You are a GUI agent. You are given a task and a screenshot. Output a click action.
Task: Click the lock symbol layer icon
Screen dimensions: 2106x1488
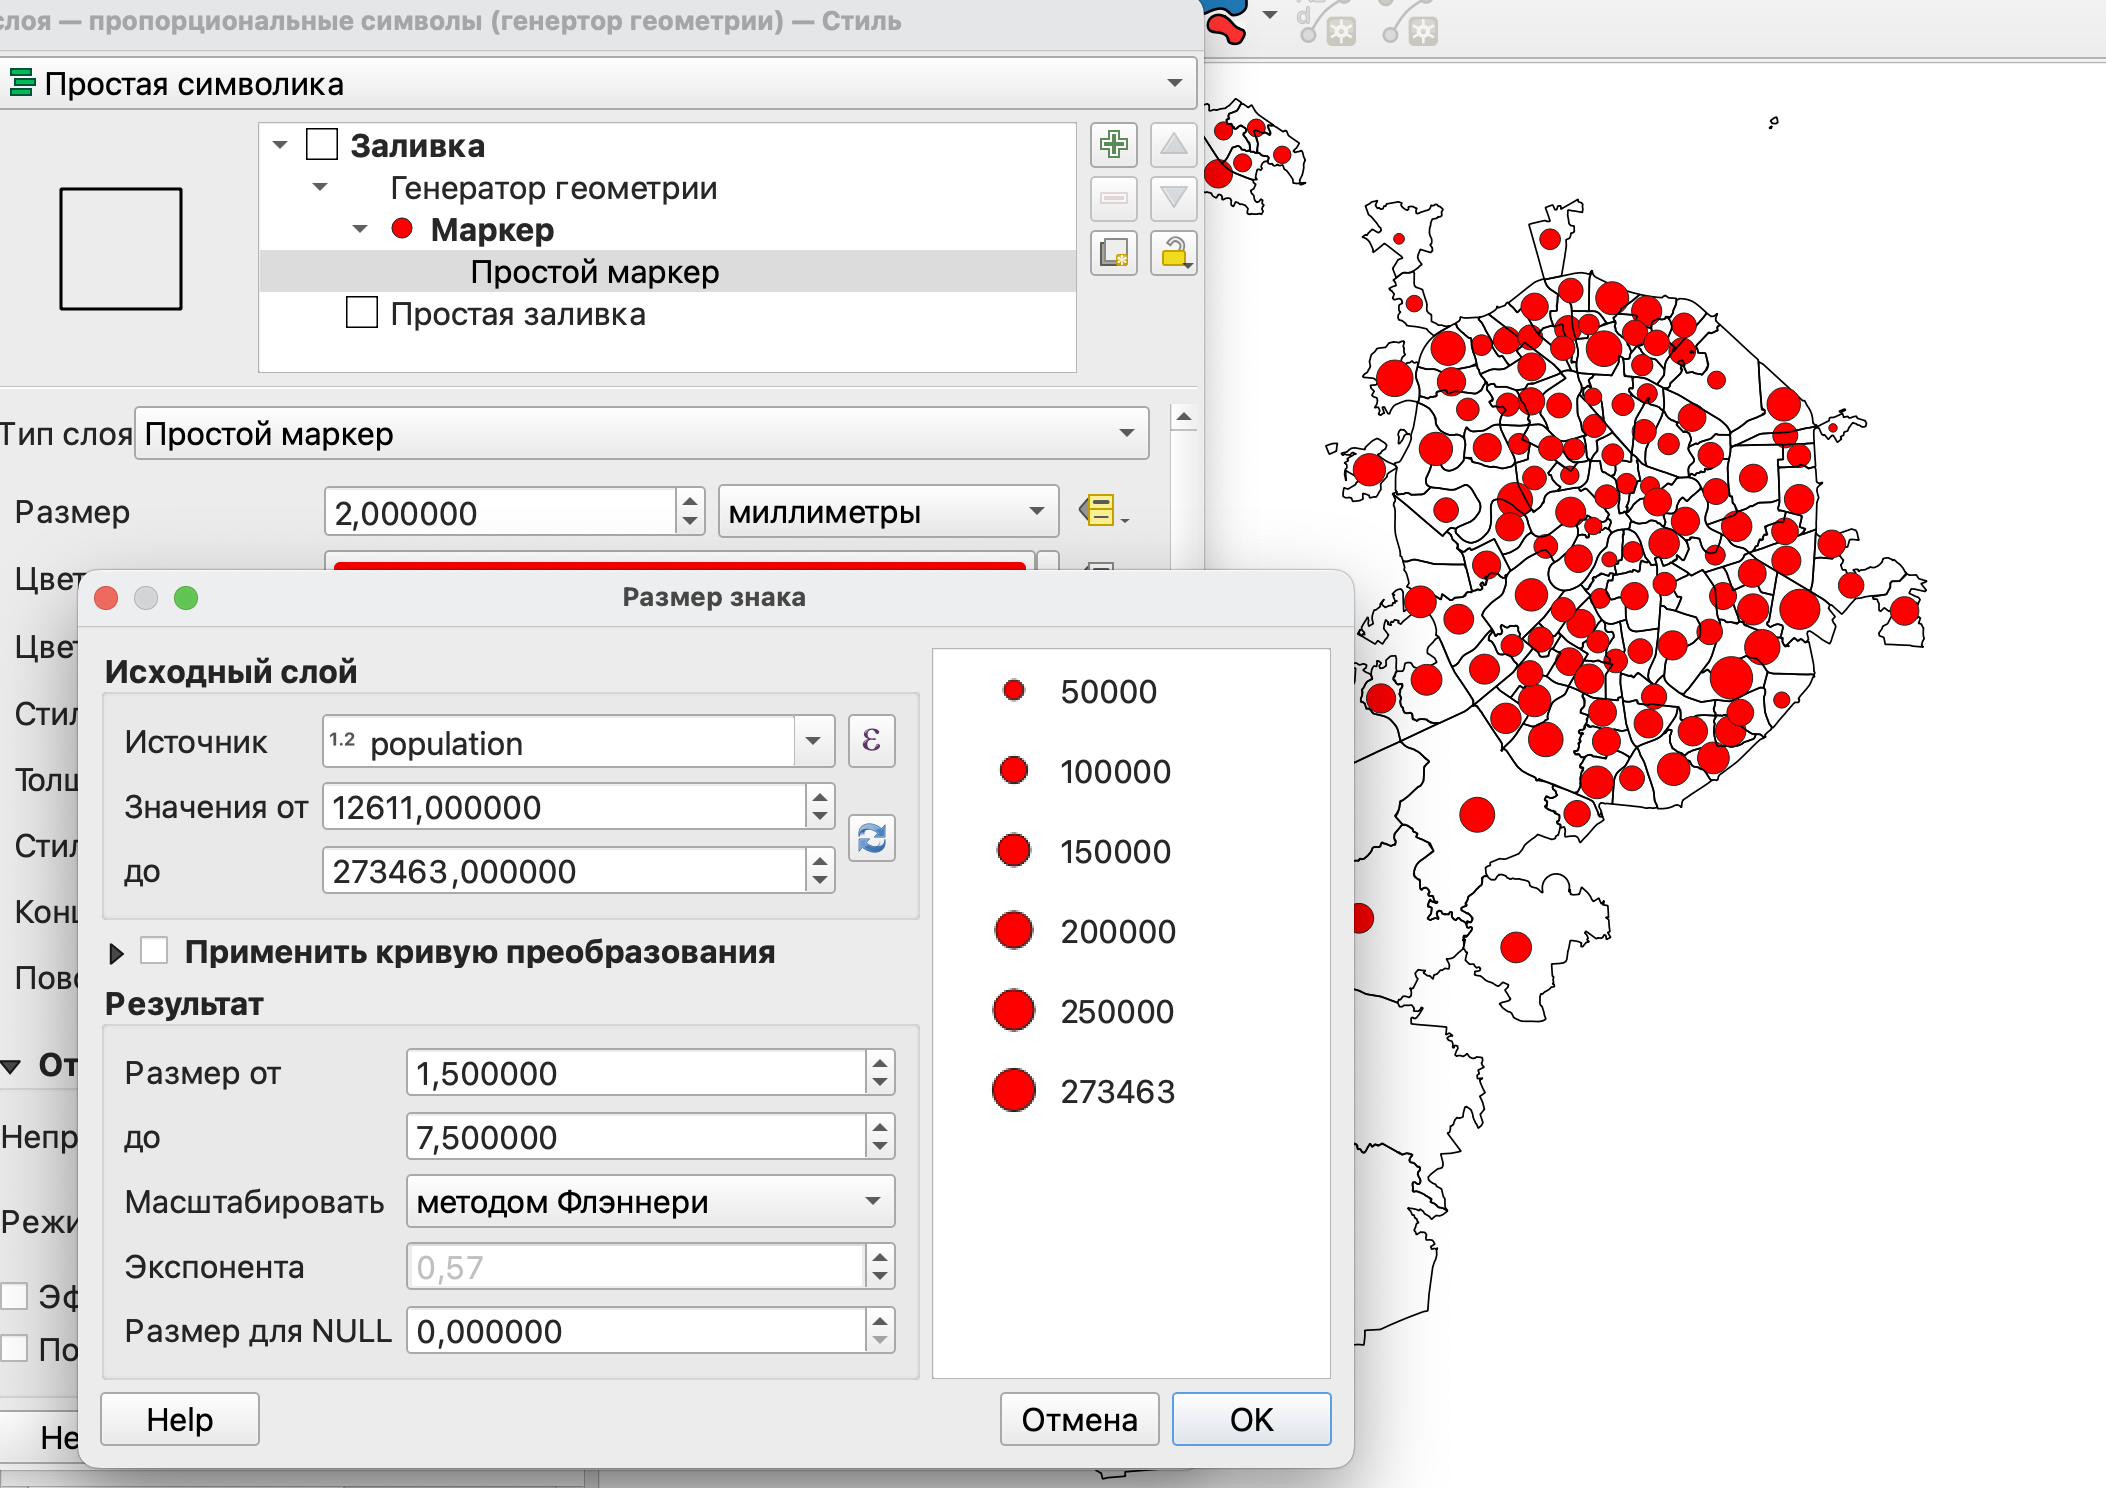tap(1173, 253)
